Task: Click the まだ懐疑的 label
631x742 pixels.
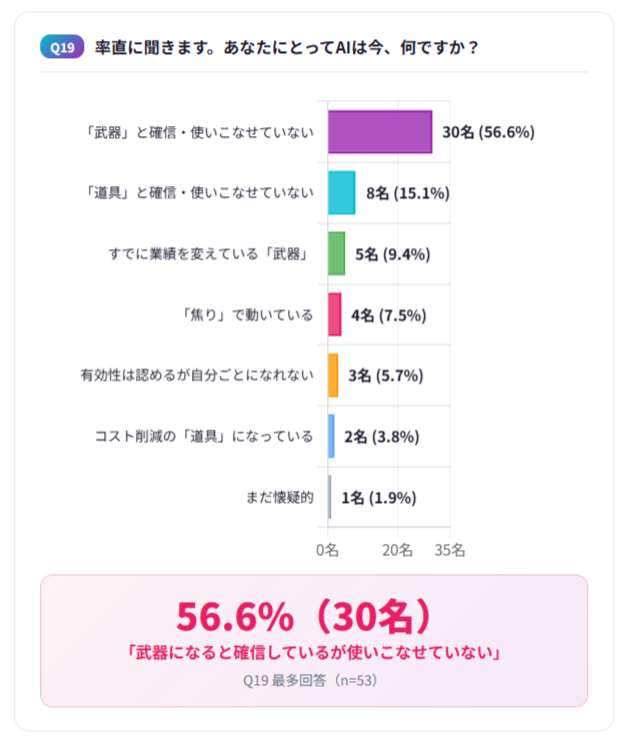Action: pos(279,497)
